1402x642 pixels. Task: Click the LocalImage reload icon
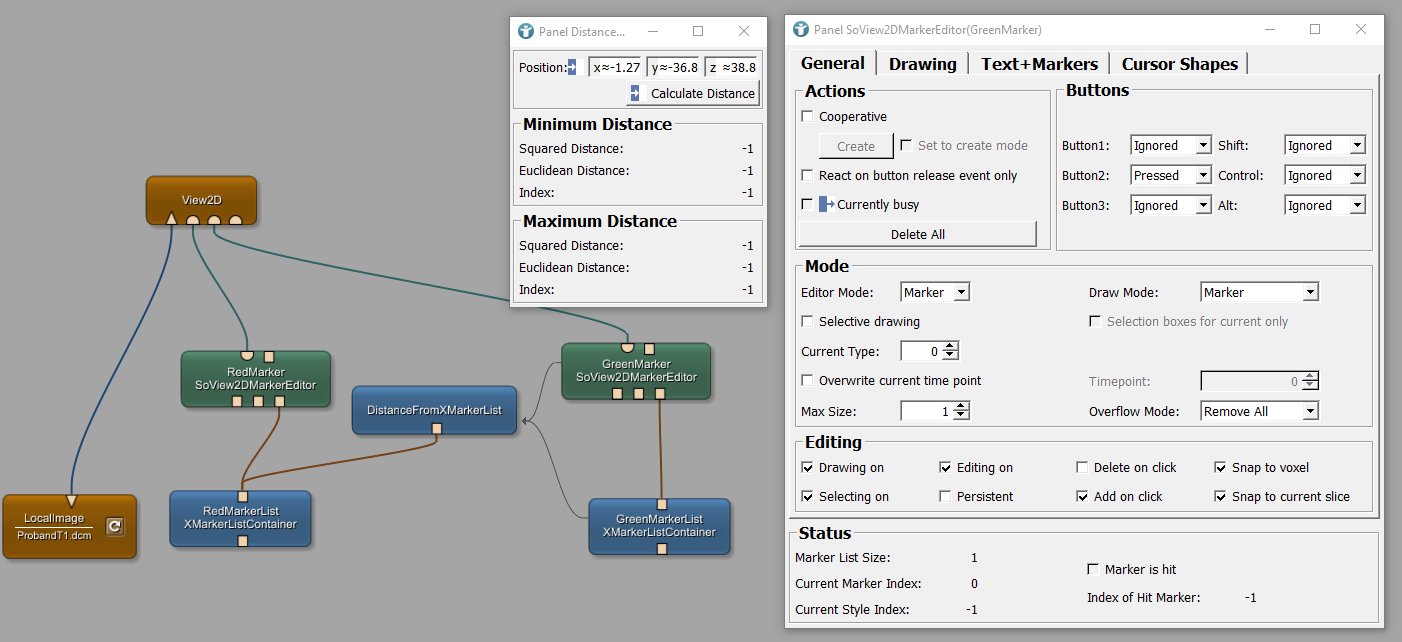point(115,526)
